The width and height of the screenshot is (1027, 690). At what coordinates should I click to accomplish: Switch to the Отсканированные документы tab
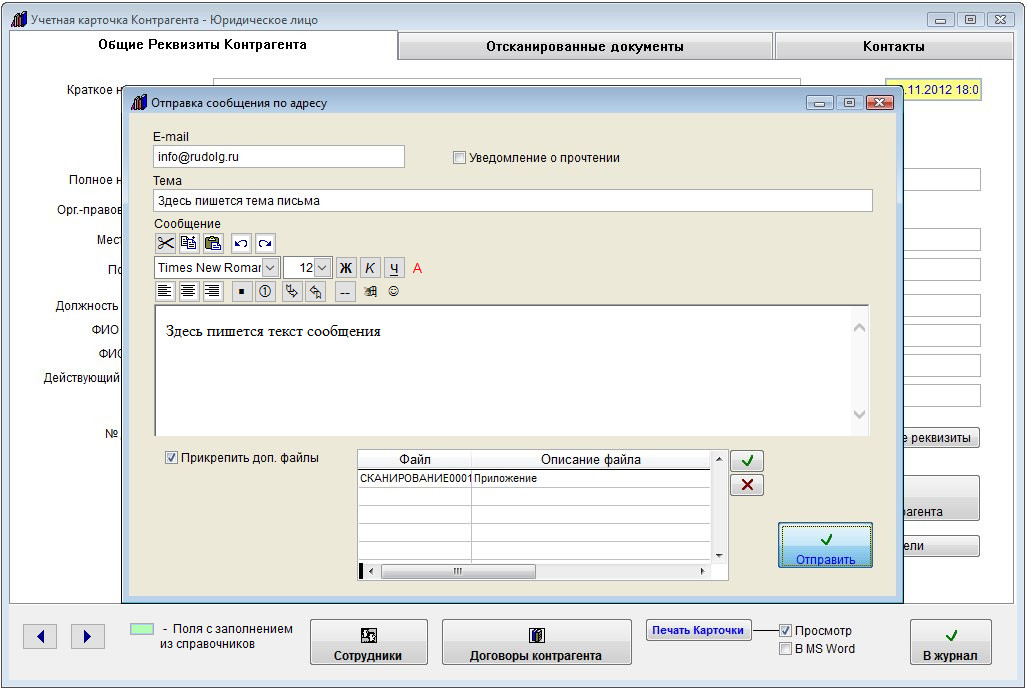coord(584,46)
